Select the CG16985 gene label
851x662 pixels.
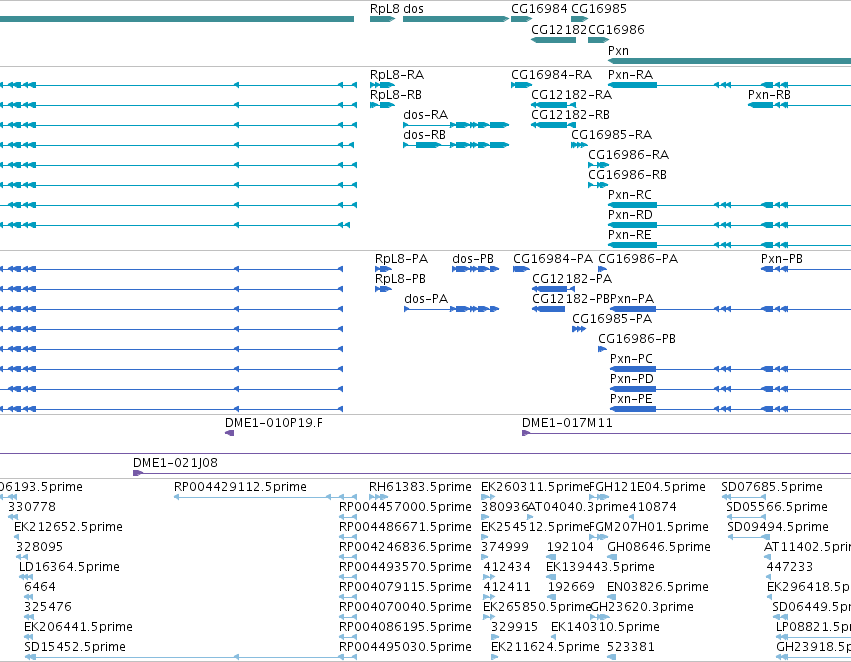pyautogui.click(x=599, y=9)
